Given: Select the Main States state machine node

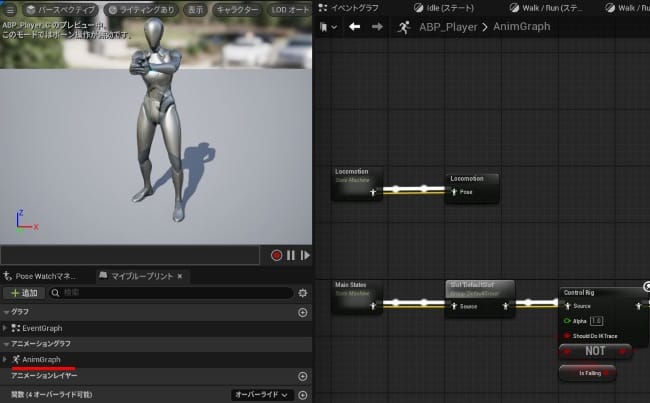Looking at the screenshot, I should [x=357, y=296].
